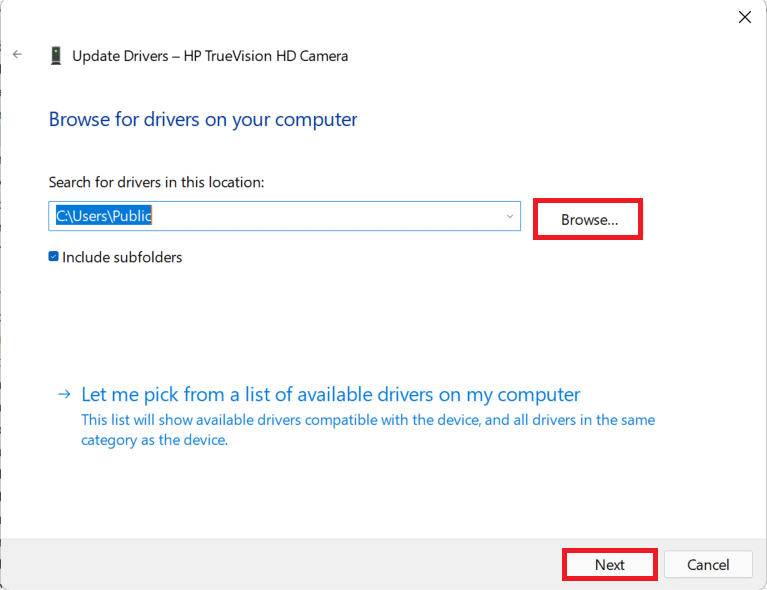Click the 'Browse for drivers on your computer' heading
This screenshot has height=590, width=767.
(203, 120)
